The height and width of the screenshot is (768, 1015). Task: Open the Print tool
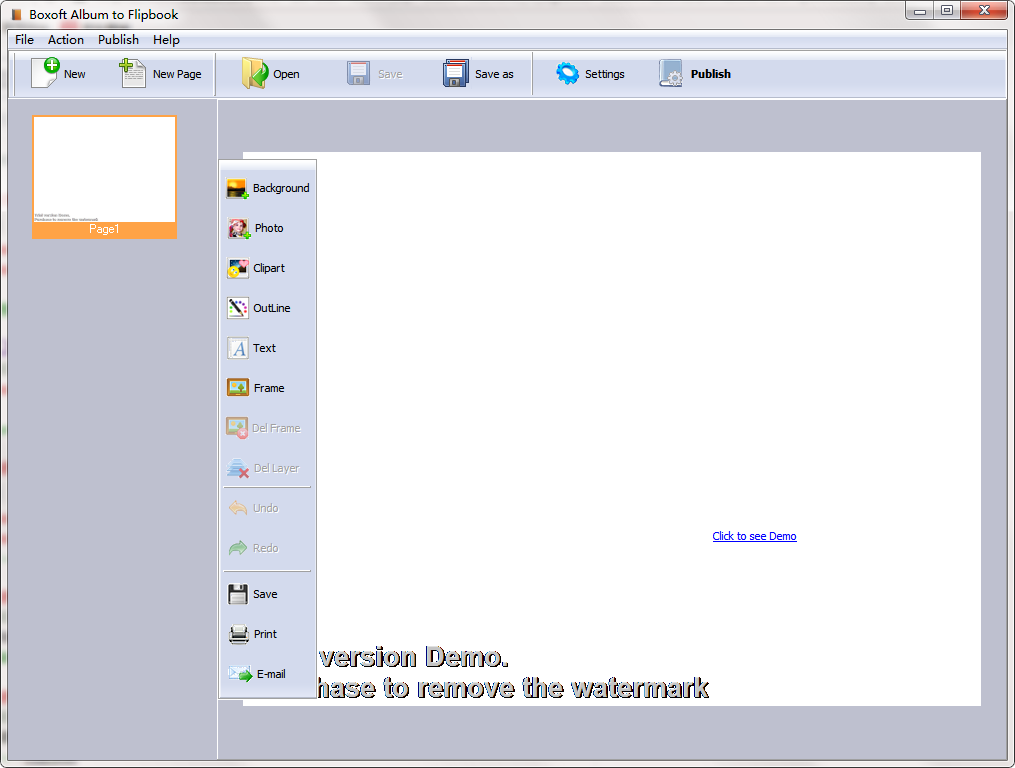[257, 634]
